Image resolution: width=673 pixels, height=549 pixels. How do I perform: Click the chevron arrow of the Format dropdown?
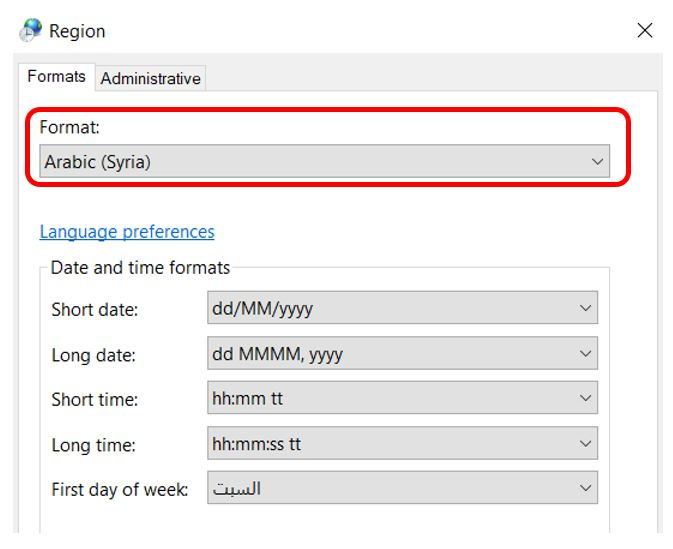pyautogui.click(x=597, y=161)
